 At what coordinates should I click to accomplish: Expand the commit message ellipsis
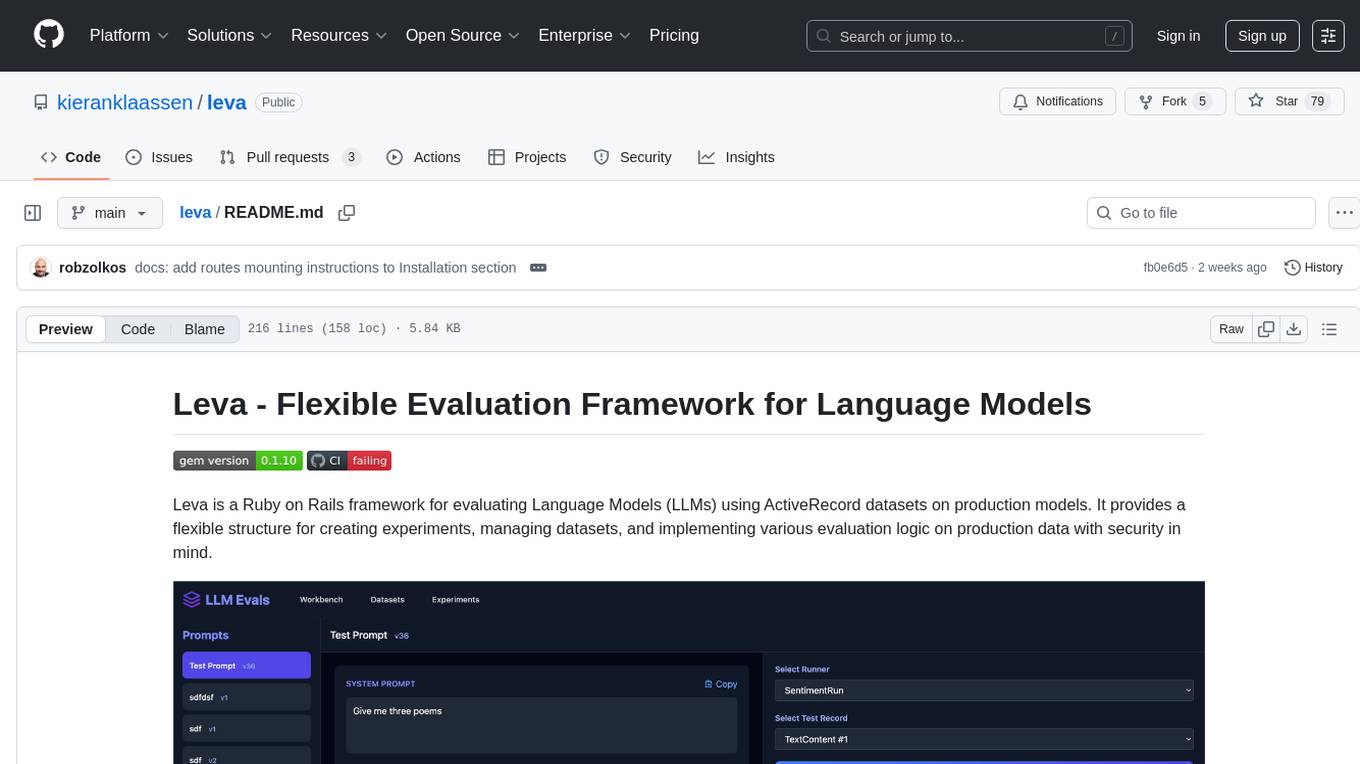538,268
